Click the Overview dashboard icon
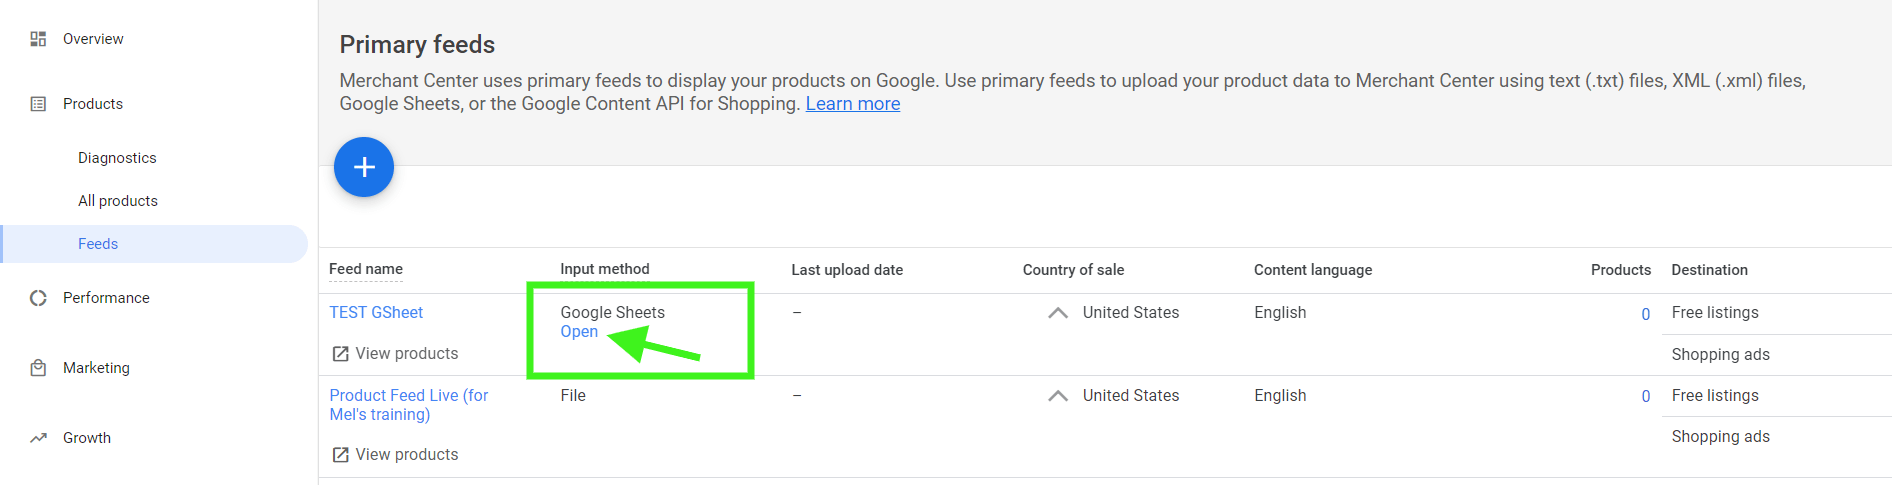 (x=38, y=39)
